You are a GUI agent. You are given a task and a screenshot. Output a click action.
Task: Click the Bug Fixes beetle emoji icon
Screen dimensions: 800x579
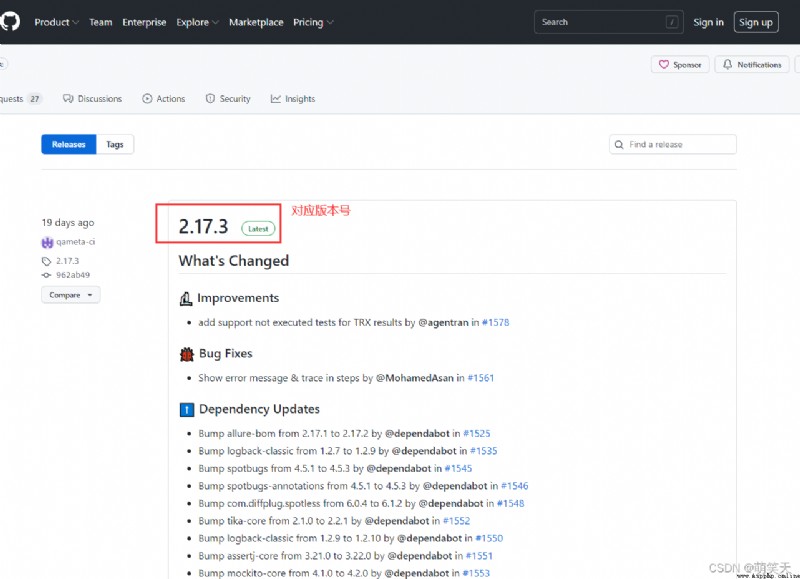point(187,354)
